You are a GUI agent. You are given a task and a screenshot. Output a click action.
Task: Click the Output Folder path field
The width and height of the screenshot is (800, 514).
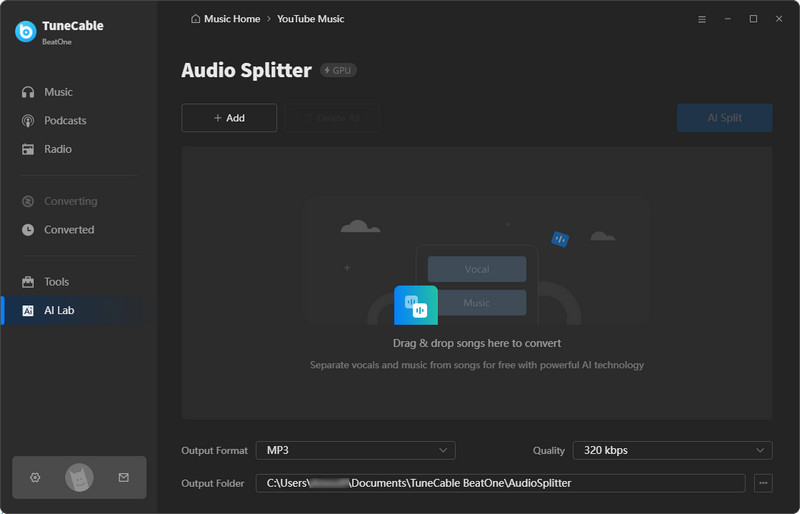coord(500,483)
